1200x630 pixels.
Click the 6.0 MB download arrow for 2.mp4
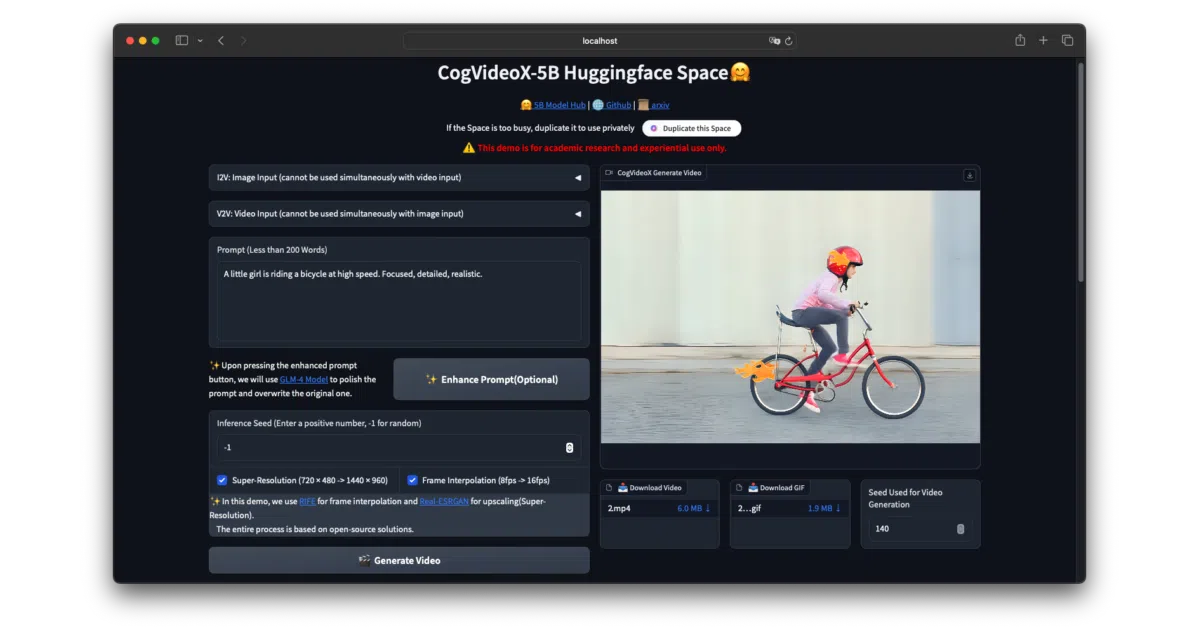[x=708, y=508]
